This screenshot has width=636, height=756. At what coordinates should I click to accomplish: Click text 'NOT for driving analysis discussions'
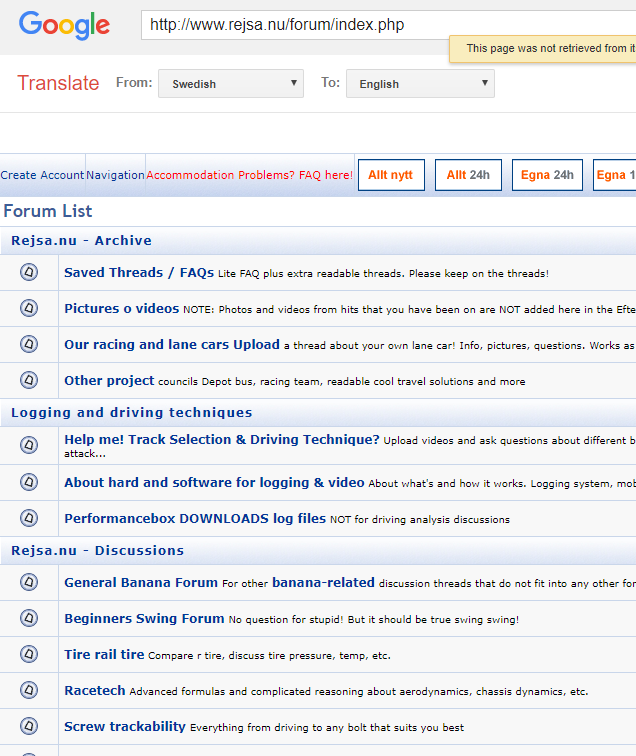(419, 520)
